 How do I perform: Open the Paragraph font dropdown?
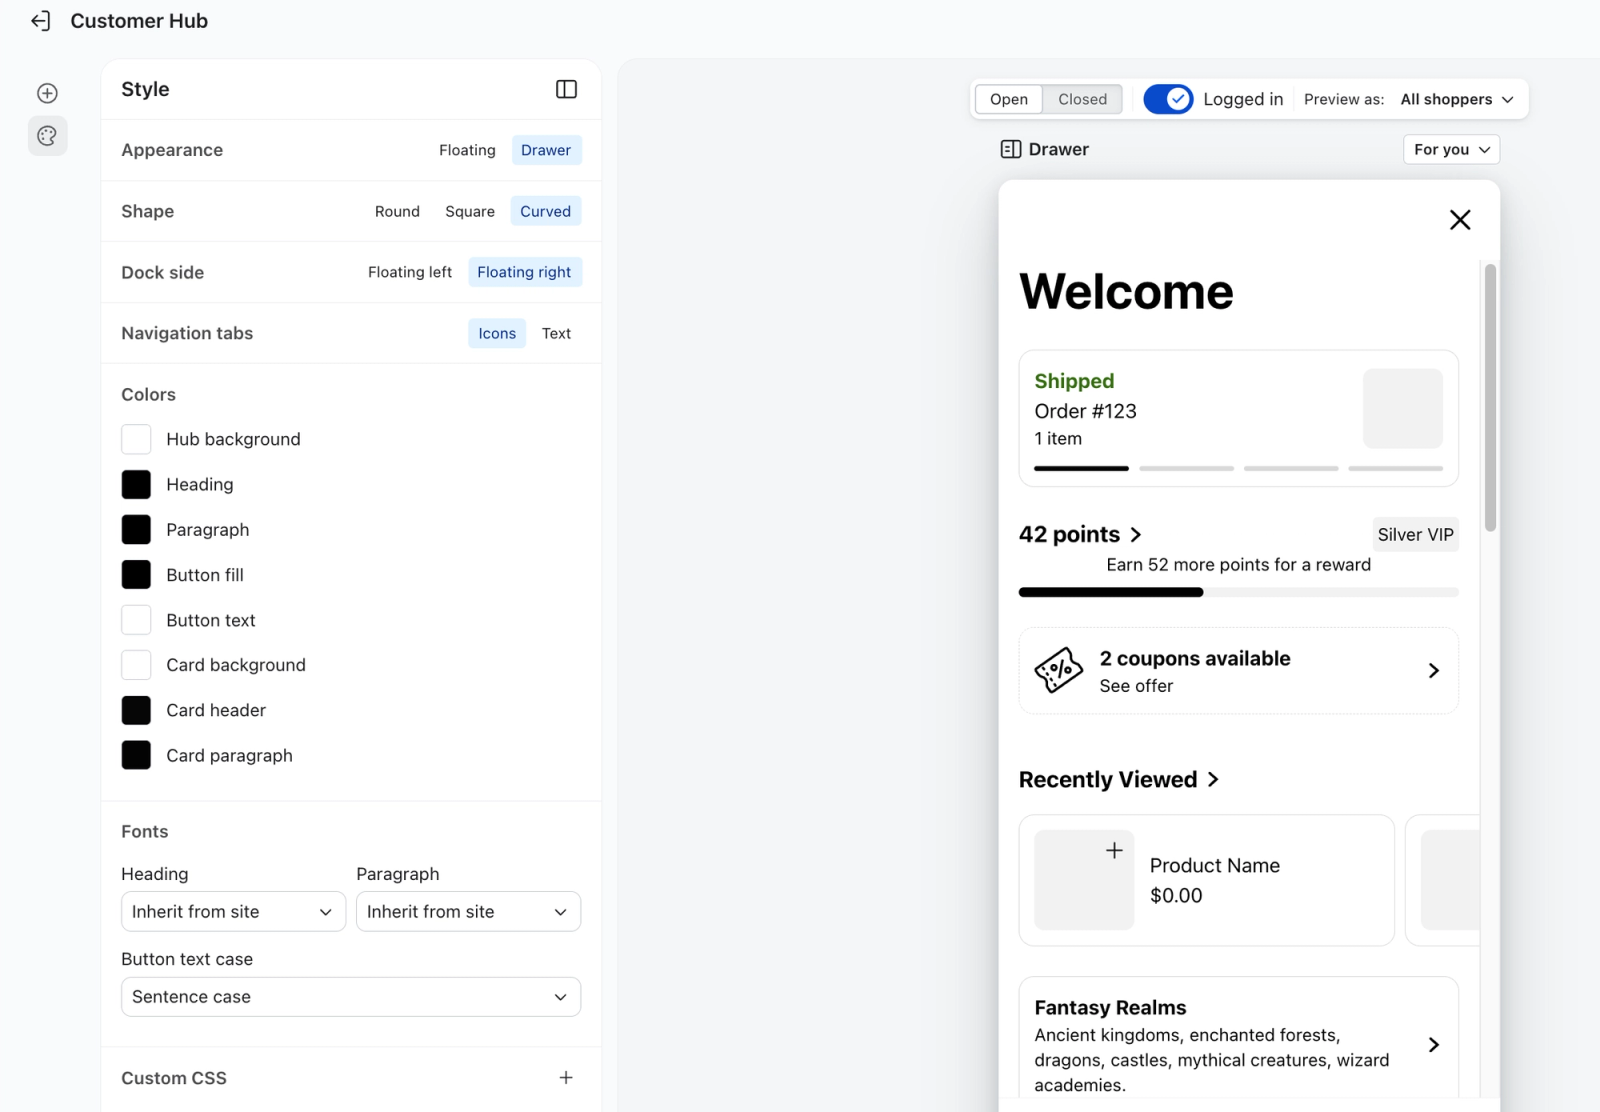(468, 911)
